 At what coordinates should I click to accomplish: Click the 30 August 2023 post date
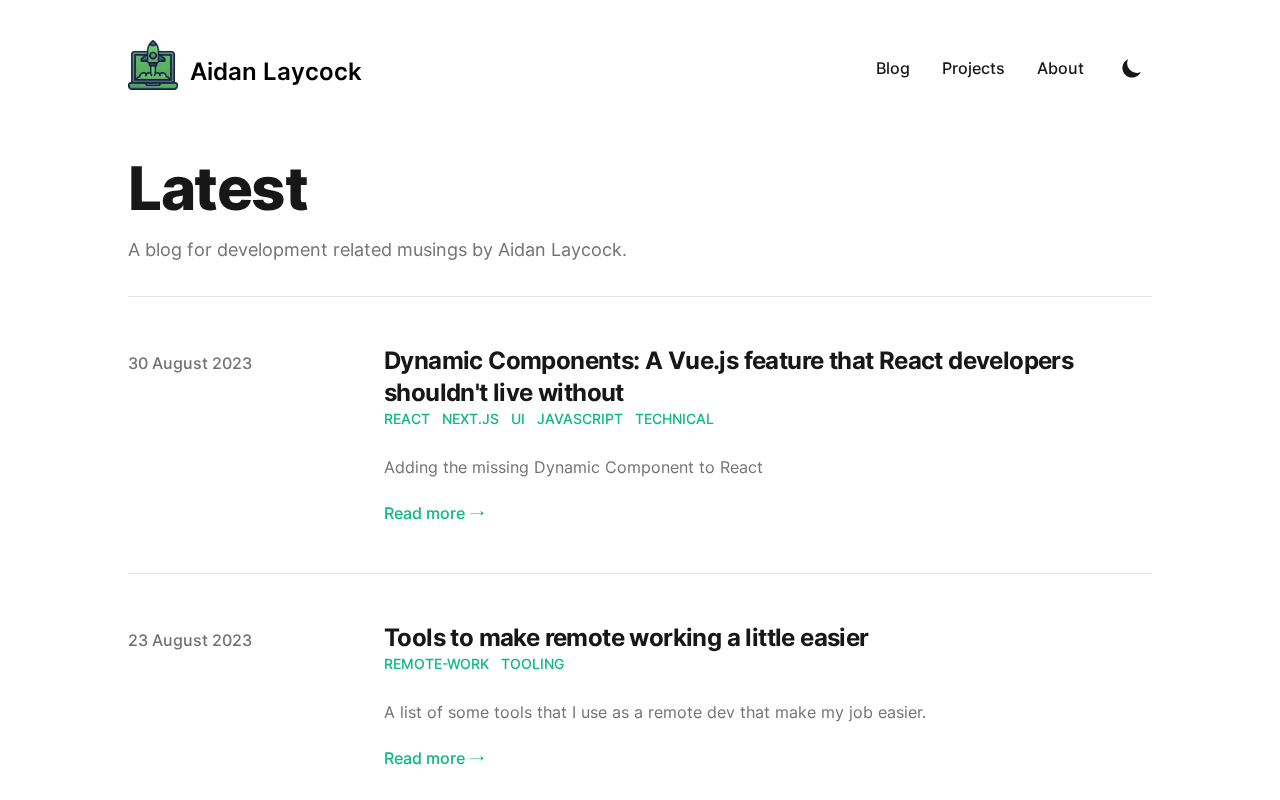coord(190,364)
